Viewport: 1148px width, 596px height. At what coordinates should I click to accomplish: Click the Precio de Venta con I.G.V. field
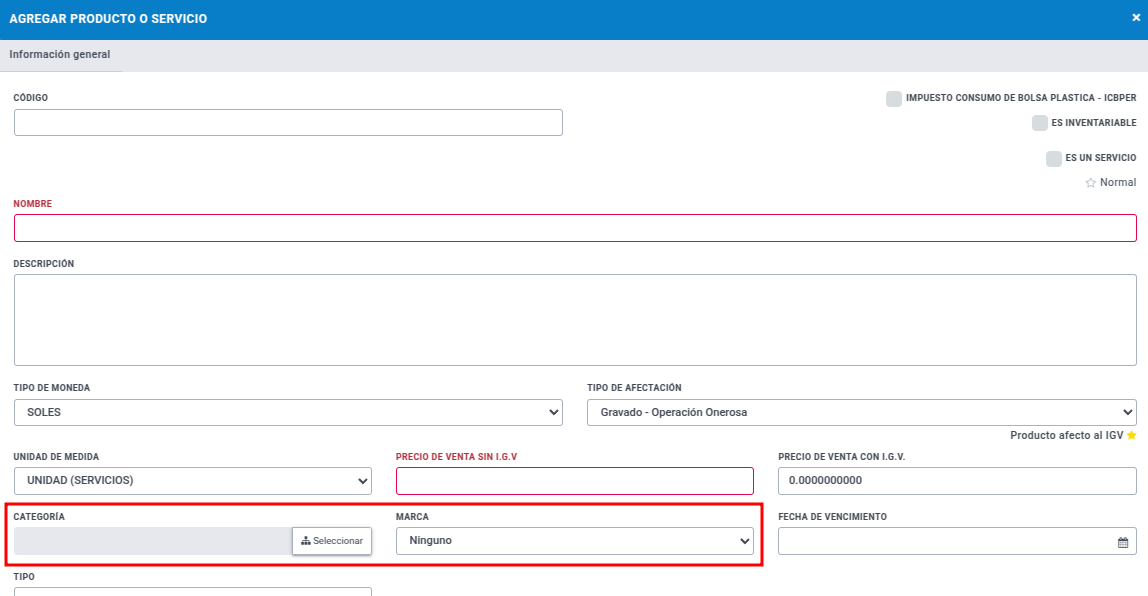[957, 481]
